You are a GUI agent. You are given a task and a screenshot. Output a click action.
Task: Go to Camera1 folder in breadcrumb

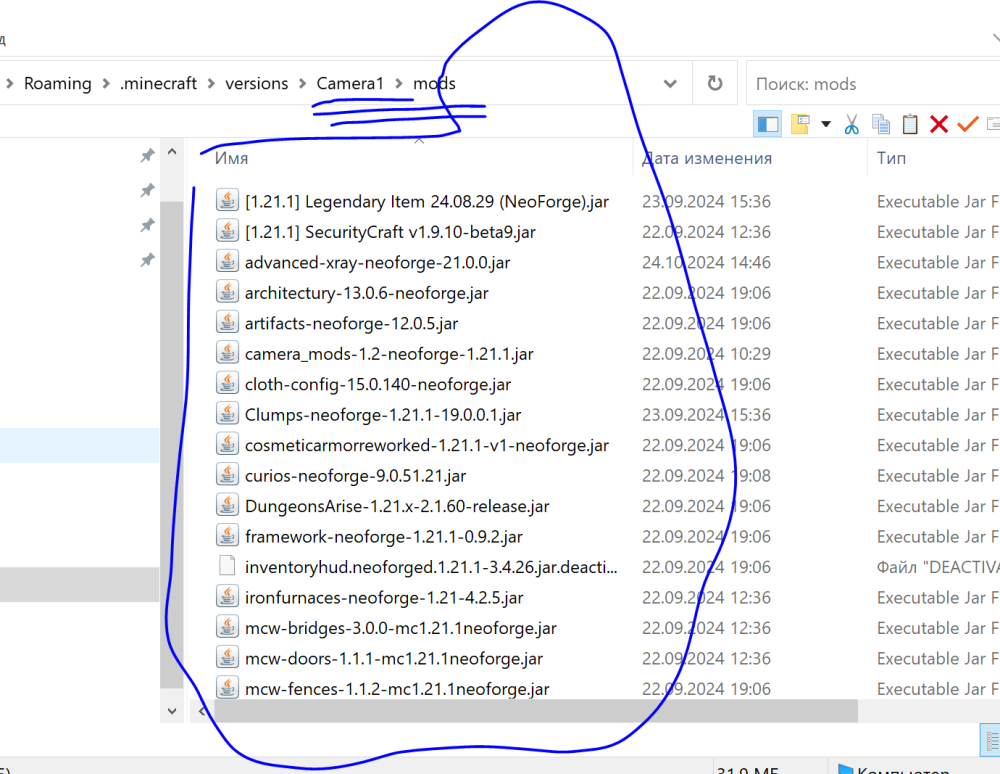(x=350, y=84)
